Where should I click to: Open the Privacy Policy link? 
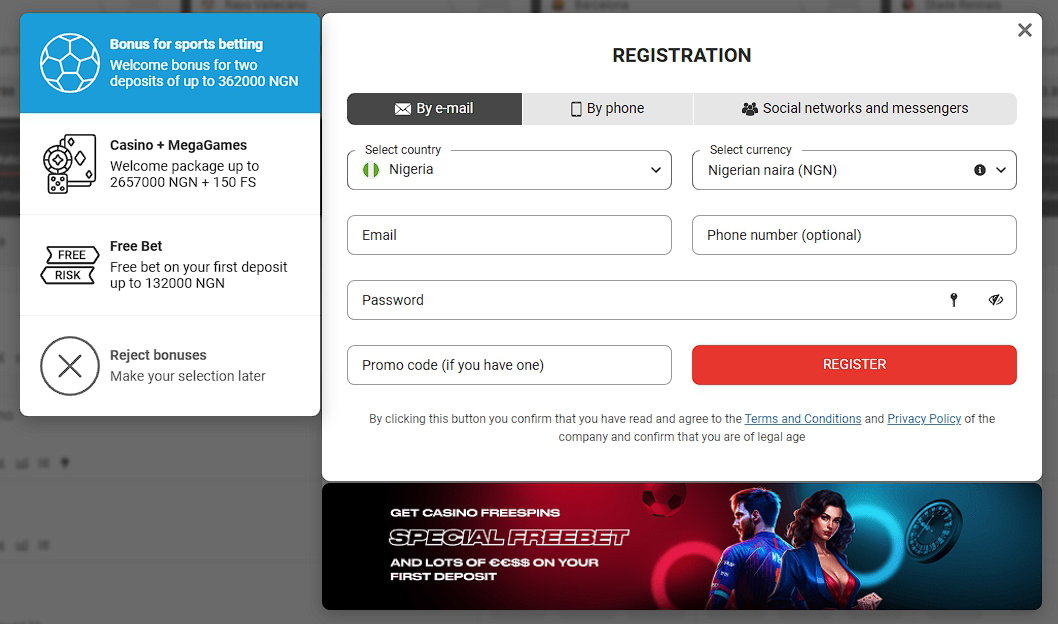(x=924, y=419)
